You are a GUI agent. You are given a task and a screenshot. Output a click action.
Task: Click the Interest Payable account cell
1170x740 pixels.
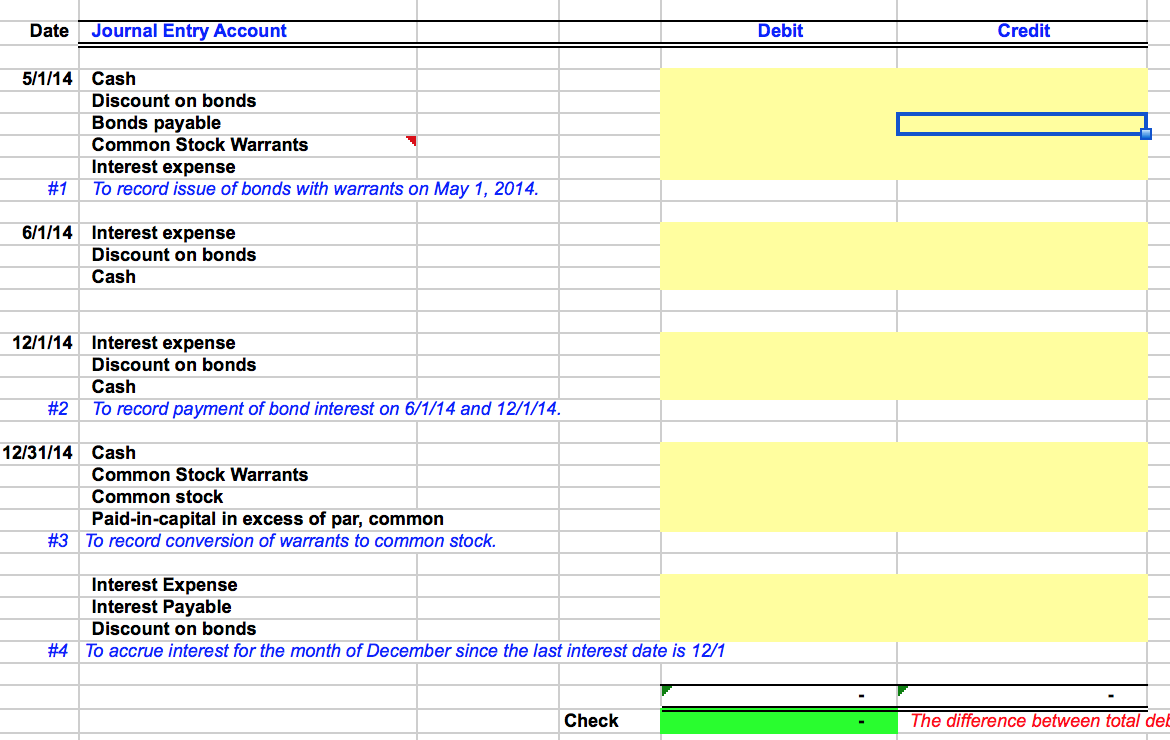coord(161,607)
